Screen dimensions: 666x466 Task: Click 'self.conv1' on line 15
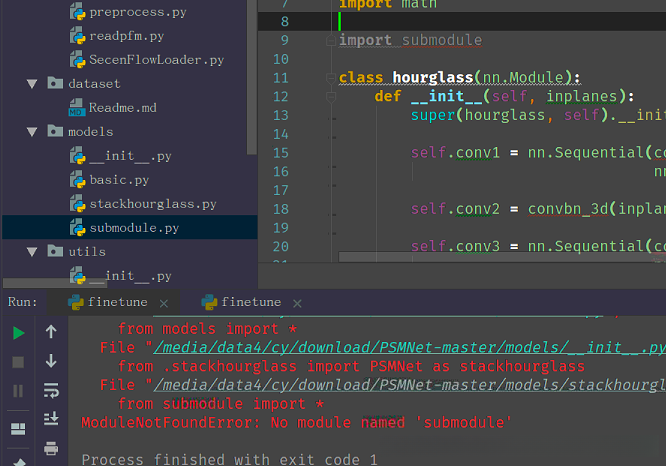(455, 153)
